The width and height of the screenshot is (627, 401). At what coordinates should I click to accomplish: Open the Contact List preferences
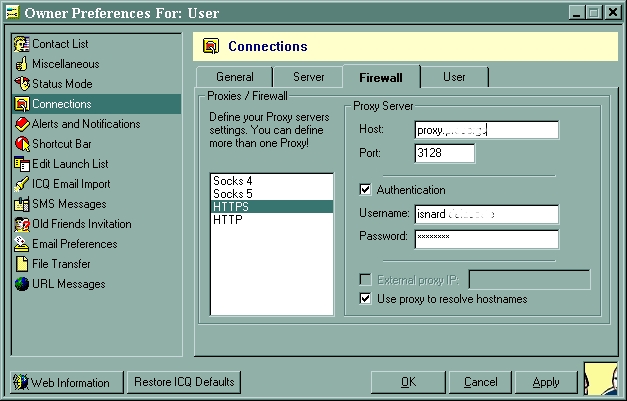(97, 44)
